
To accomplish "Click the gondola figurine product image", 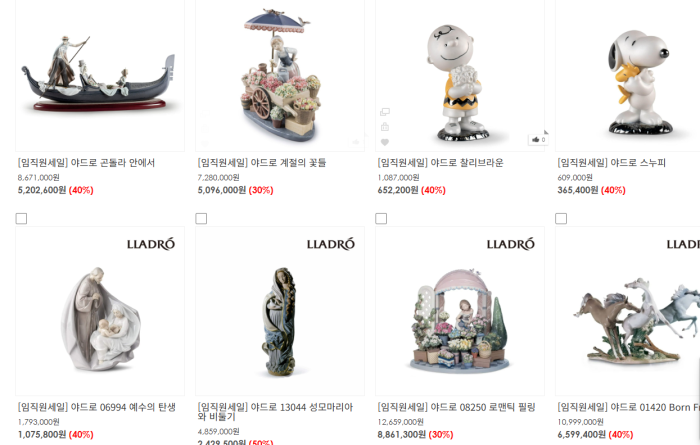I will (x=100, y=75).
